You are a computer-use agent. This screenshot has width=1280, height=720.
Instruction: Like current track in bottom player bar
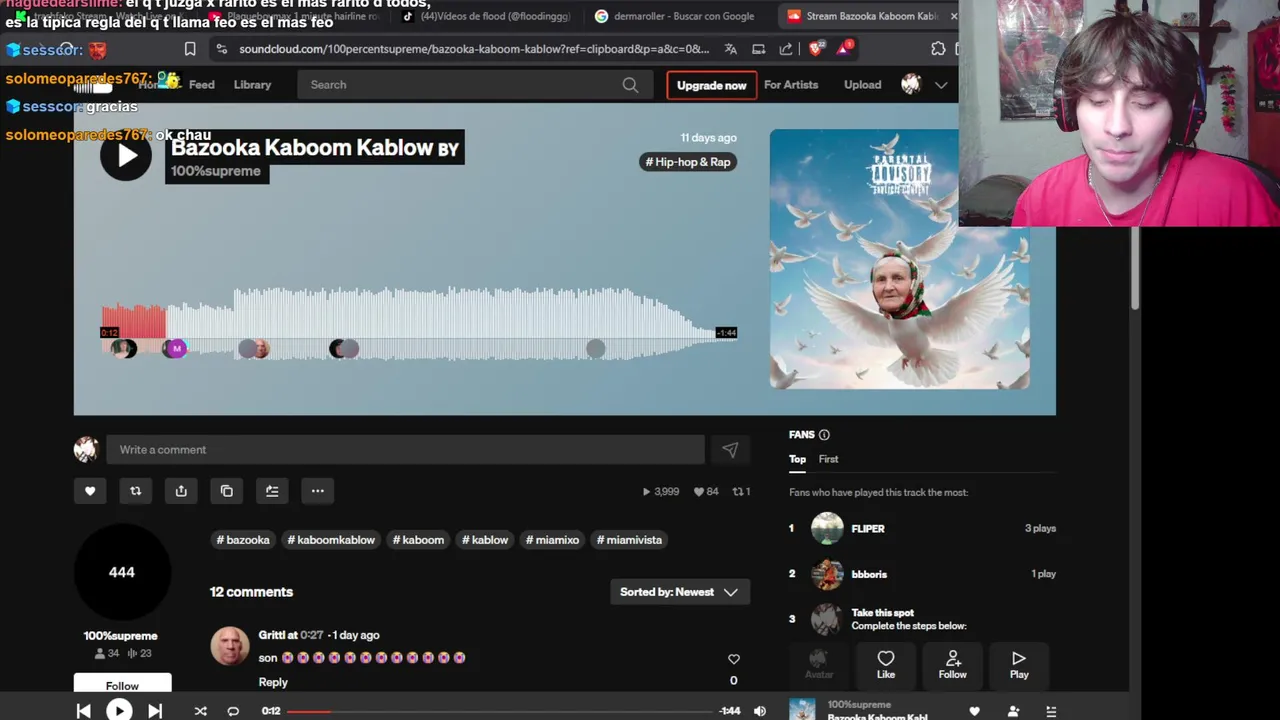click(974, 711)
